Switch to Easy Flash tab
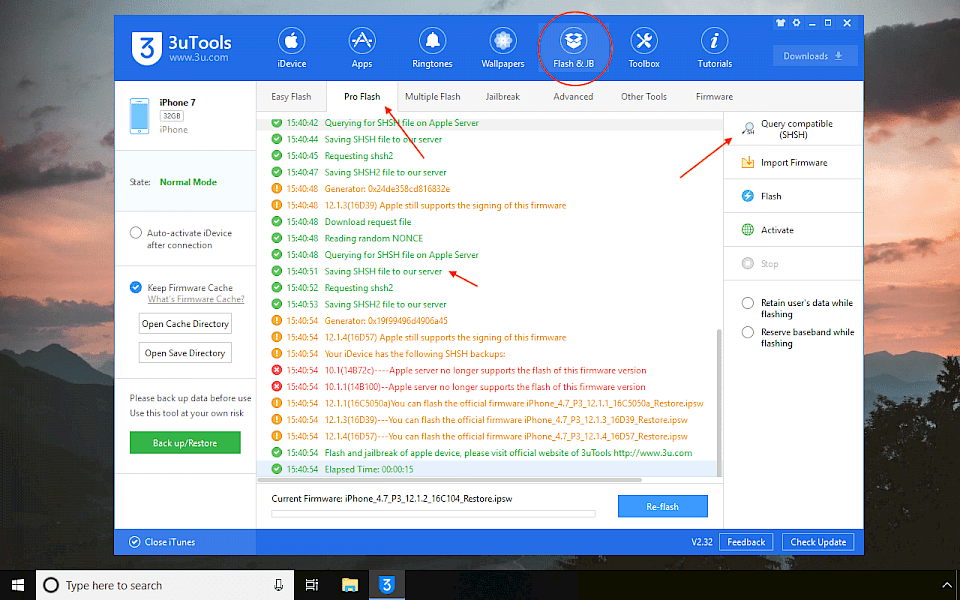960x600 pixels. 291,97
